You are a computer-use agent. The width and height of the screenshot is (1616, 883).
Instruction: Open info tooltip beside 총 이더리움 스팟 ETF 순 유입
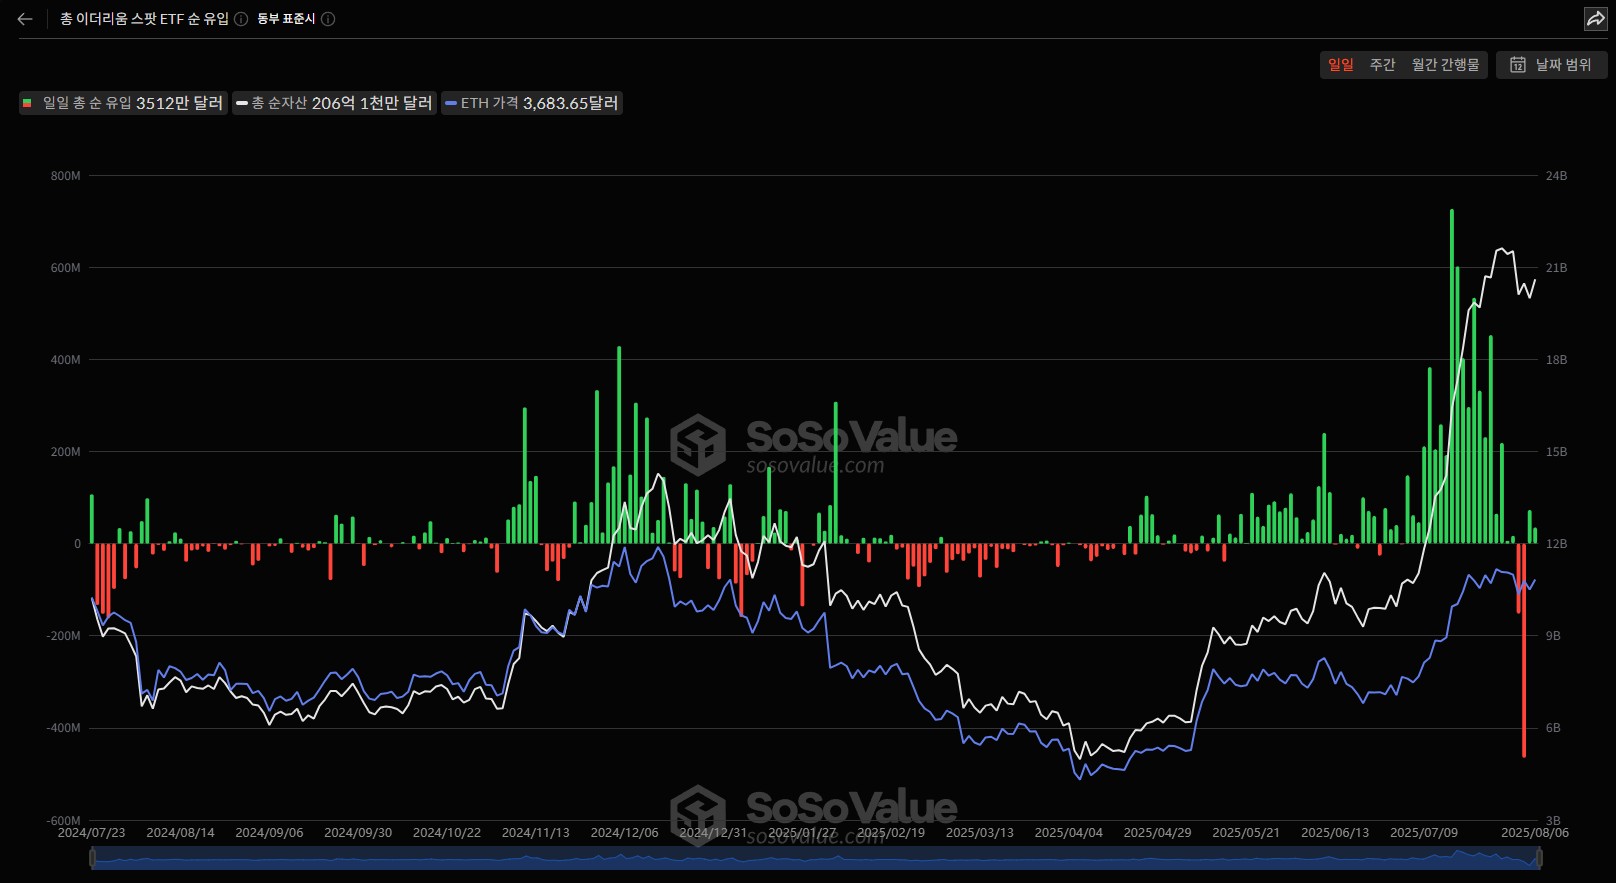[241, 19]
